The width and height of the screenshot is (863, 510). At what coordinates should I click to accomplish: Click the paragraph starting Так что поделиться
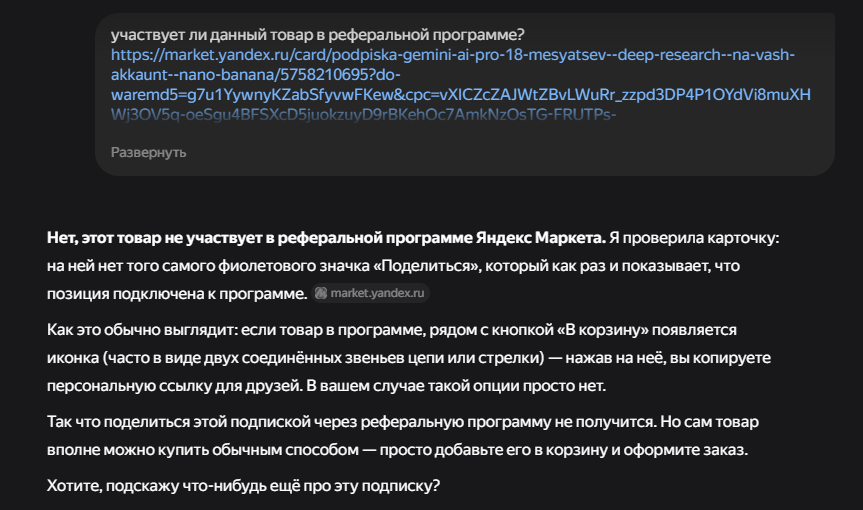pyautogui.click(x=402, y=436)
